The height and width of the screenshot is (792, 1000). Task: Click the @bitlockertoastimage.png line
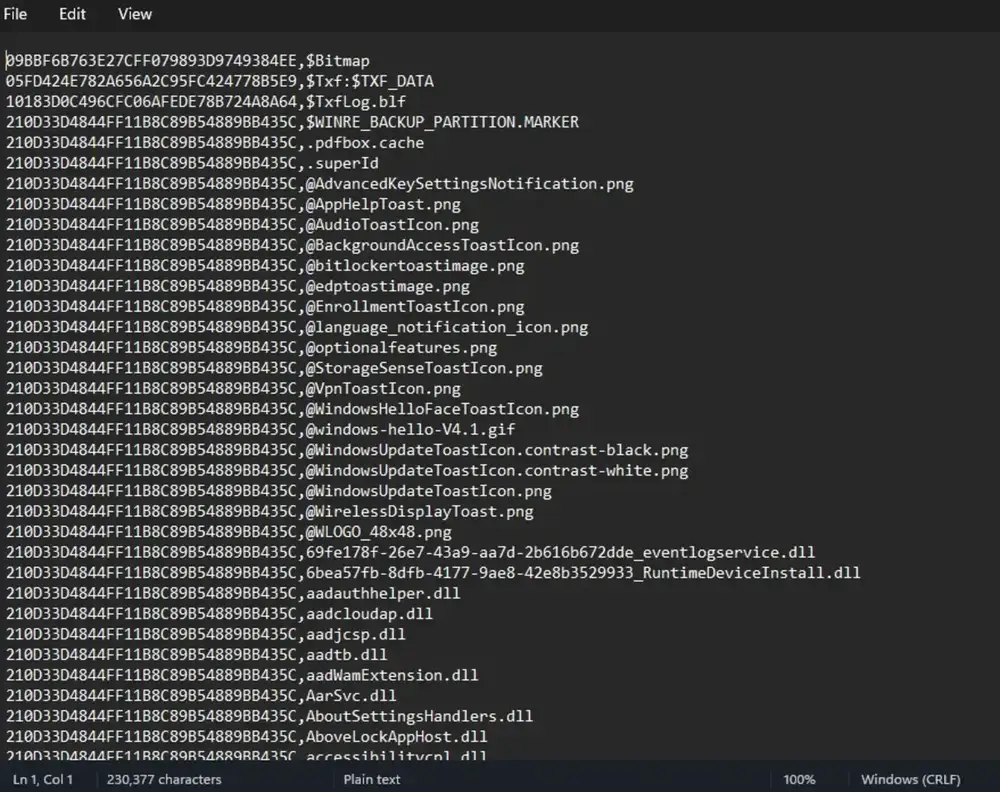tap(265, 265)
